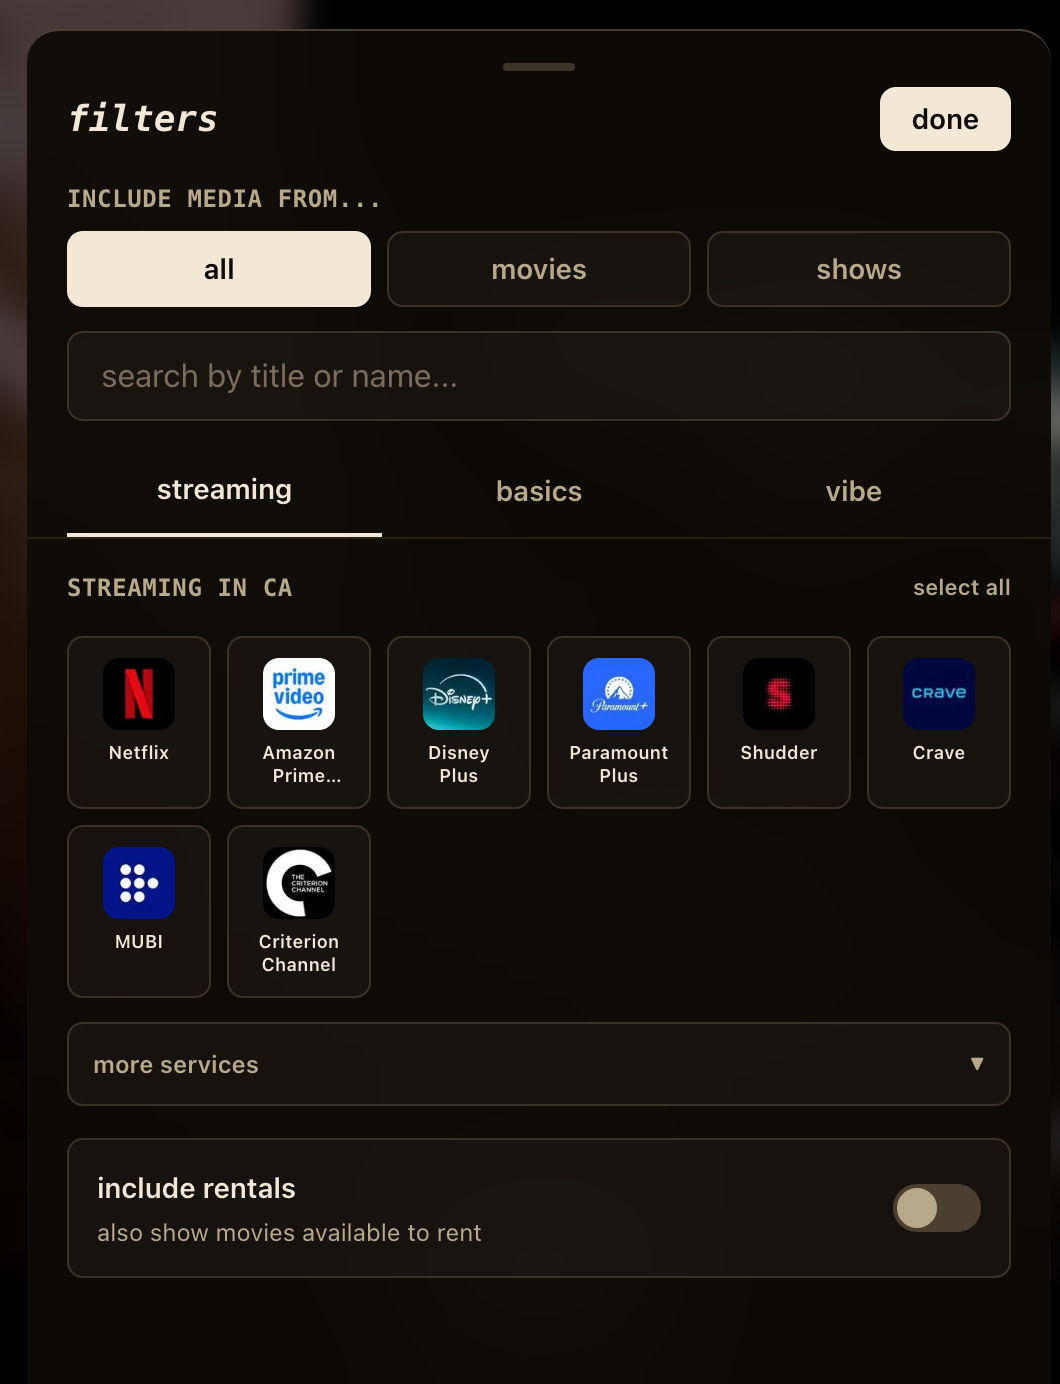1060x1384 pixels.
Task: Select the Paramount Plus service icon
Action: pos(619,694)
